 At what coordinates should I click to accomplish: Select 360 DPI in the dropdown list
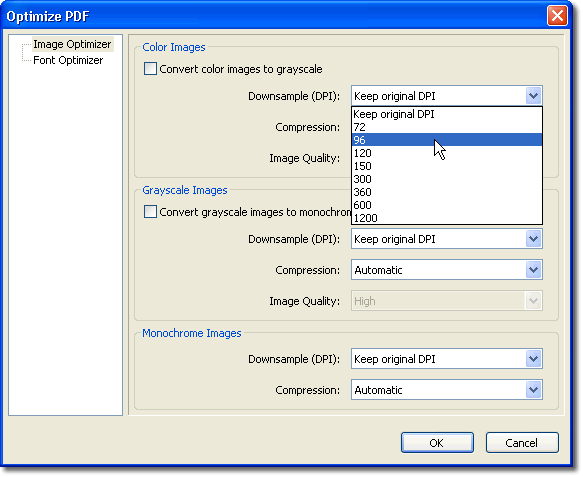click(447, 192)
